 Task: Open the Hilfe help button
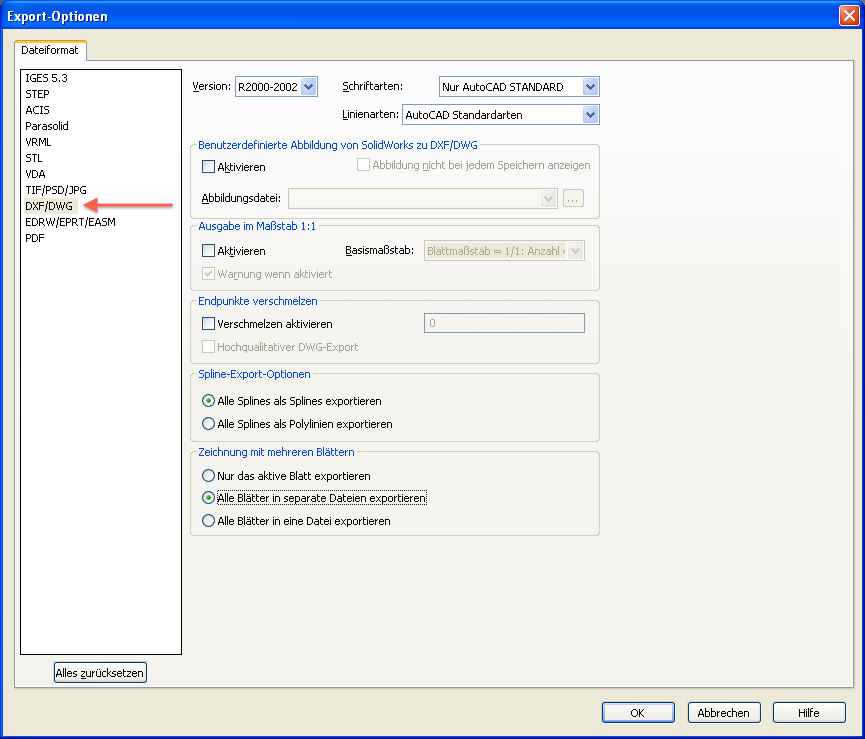[x=809, y=713]
